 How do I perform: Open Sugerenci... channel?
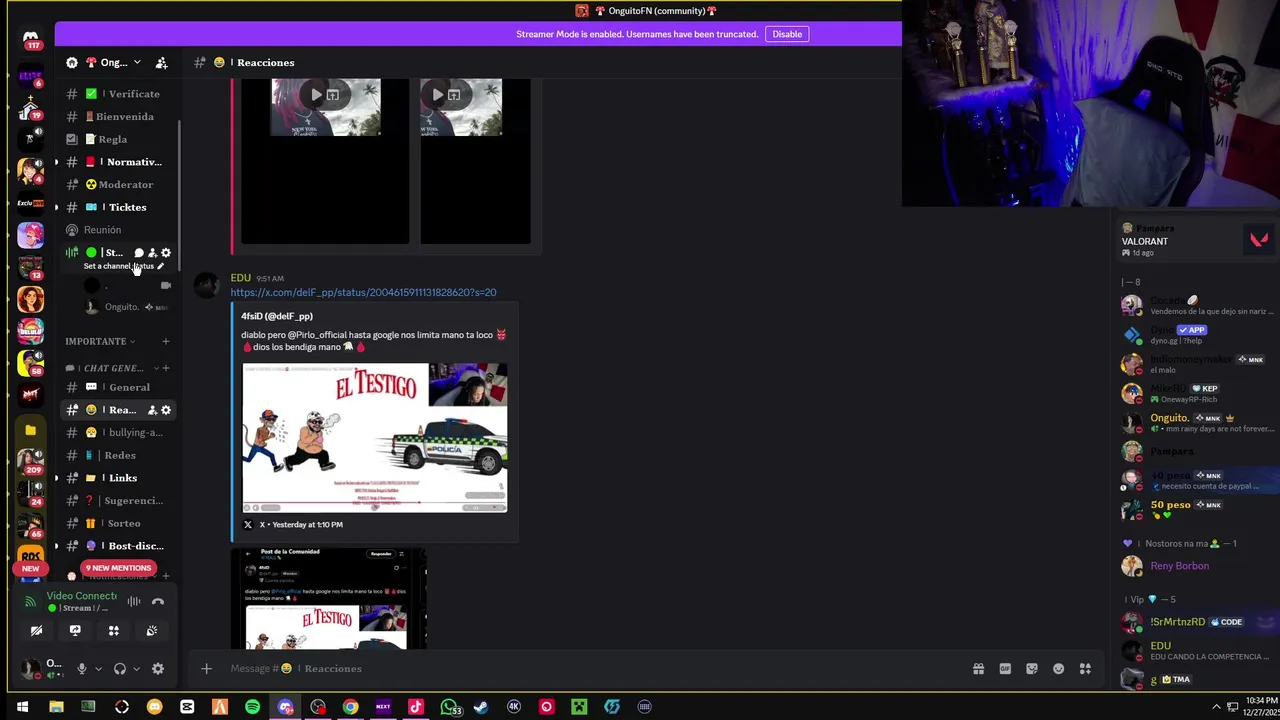pyautogui.click(x=118, y=501)
